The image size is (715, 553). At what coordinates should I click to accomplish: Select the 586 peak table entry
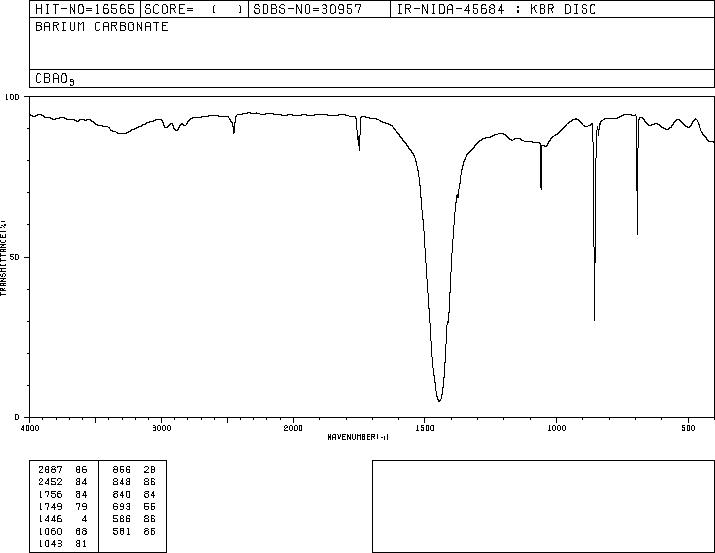(x=134, y=519)
